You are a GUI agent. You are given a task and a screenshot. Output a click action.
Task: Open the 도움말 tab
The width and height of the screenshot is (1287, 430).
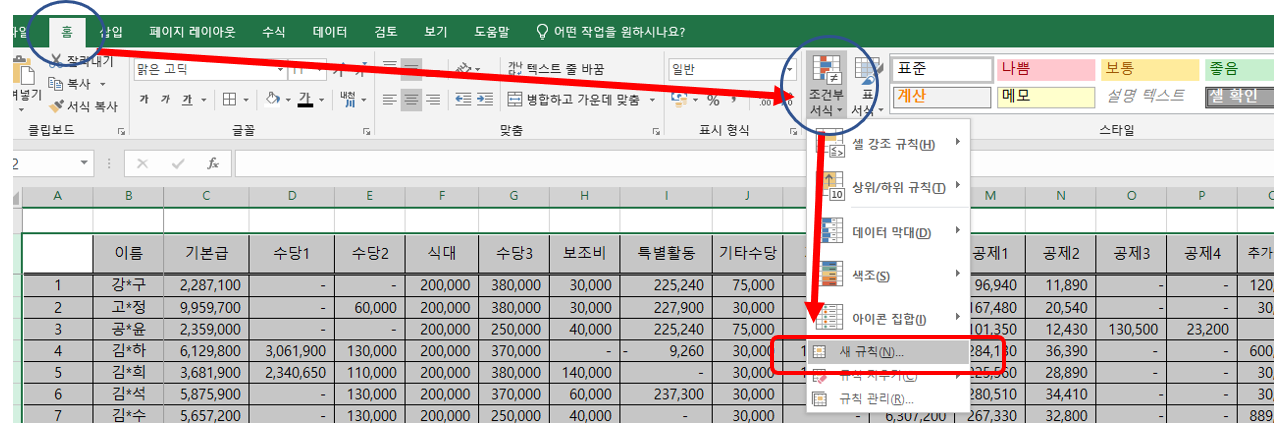[491, 31]
